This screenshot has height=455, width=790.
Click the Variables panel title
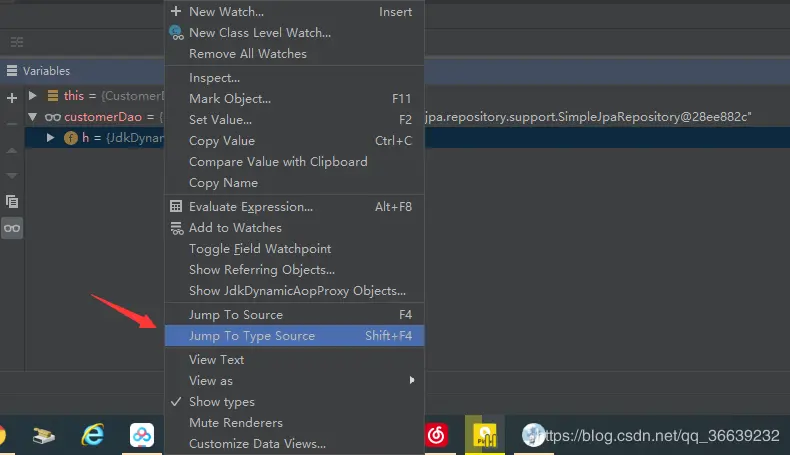46,71
